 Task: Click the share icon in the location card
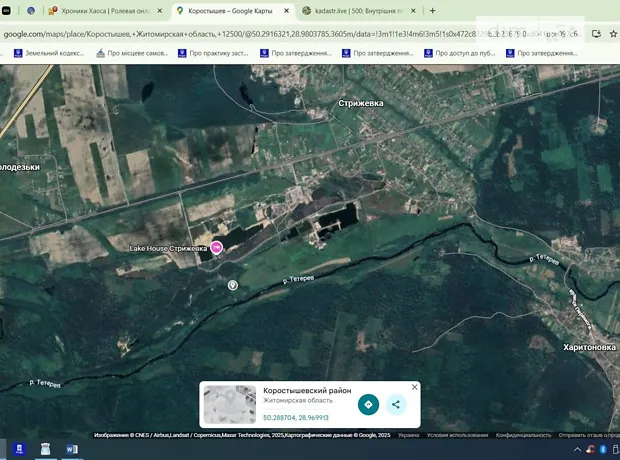[396, 405]
